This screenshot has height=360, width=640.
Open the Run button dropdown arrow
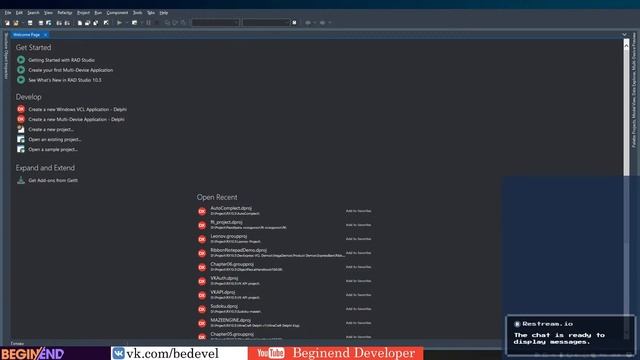pos(127,23)
